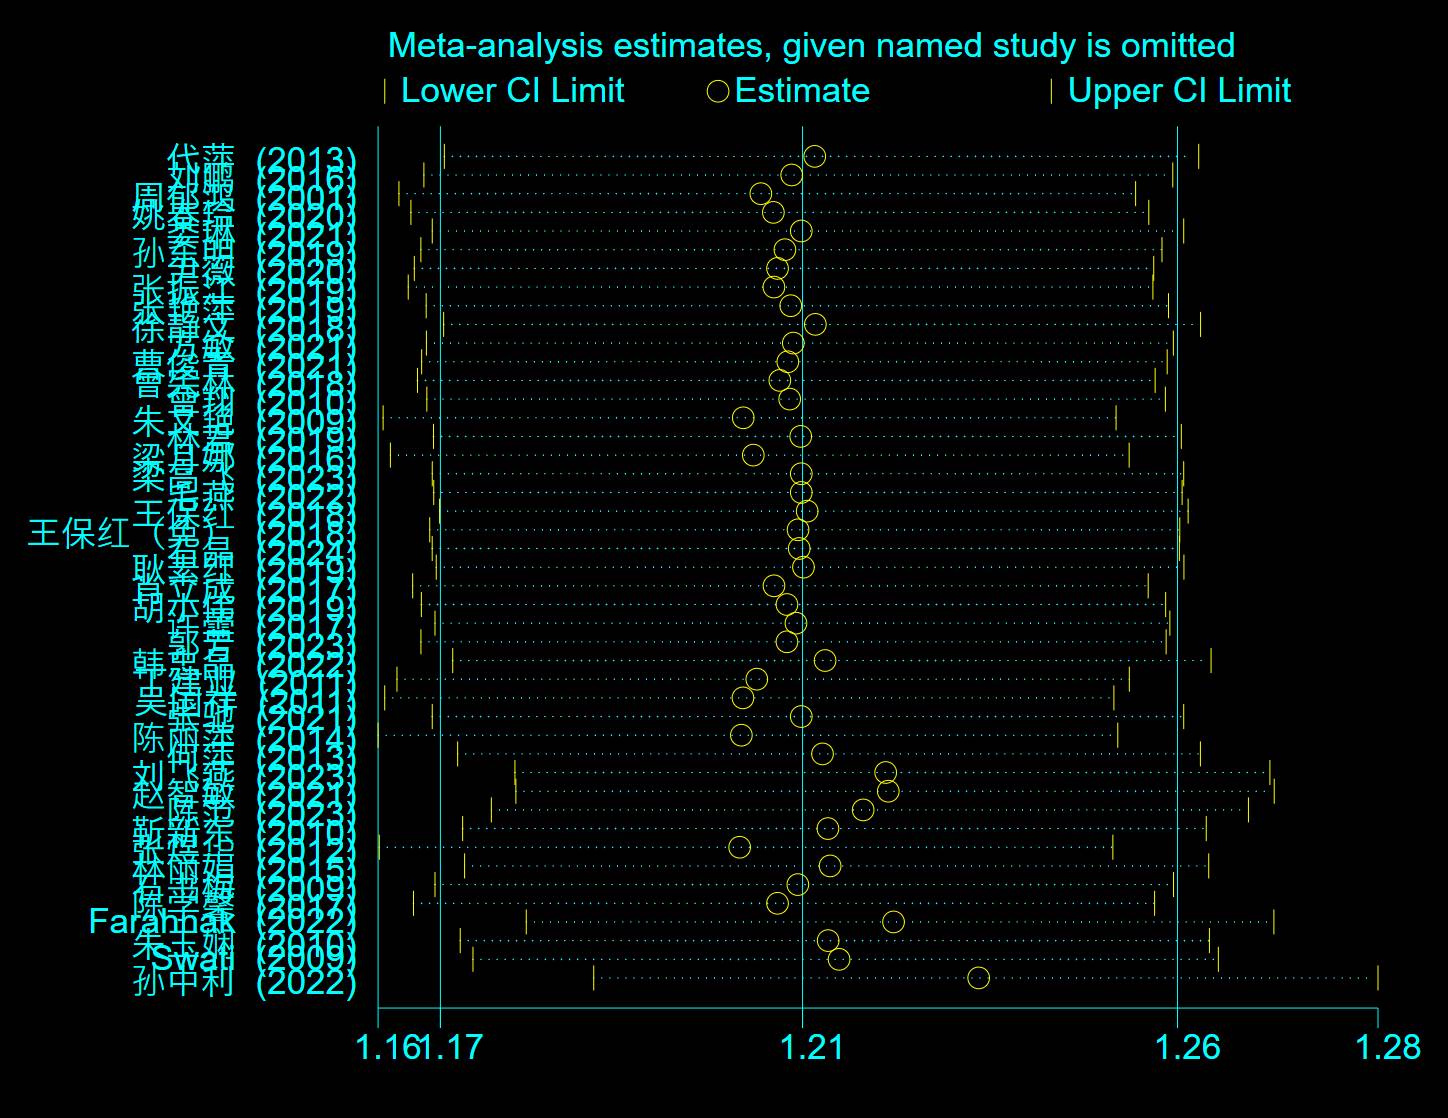Click the estimate circle on the Farahnak row
Image resolution: width=1448 pixels, height=1118 pixels.
click(x=893, y=922)
